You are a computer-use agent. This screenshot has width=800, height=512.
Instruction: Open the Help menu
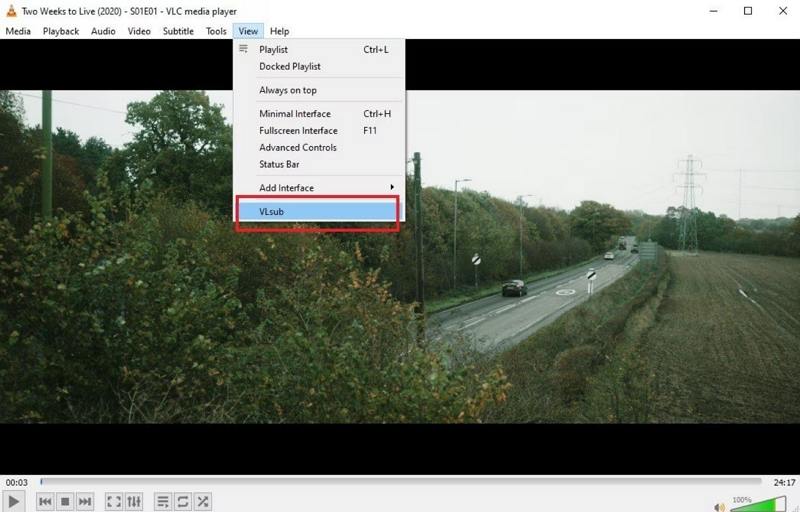click(279, 31)
